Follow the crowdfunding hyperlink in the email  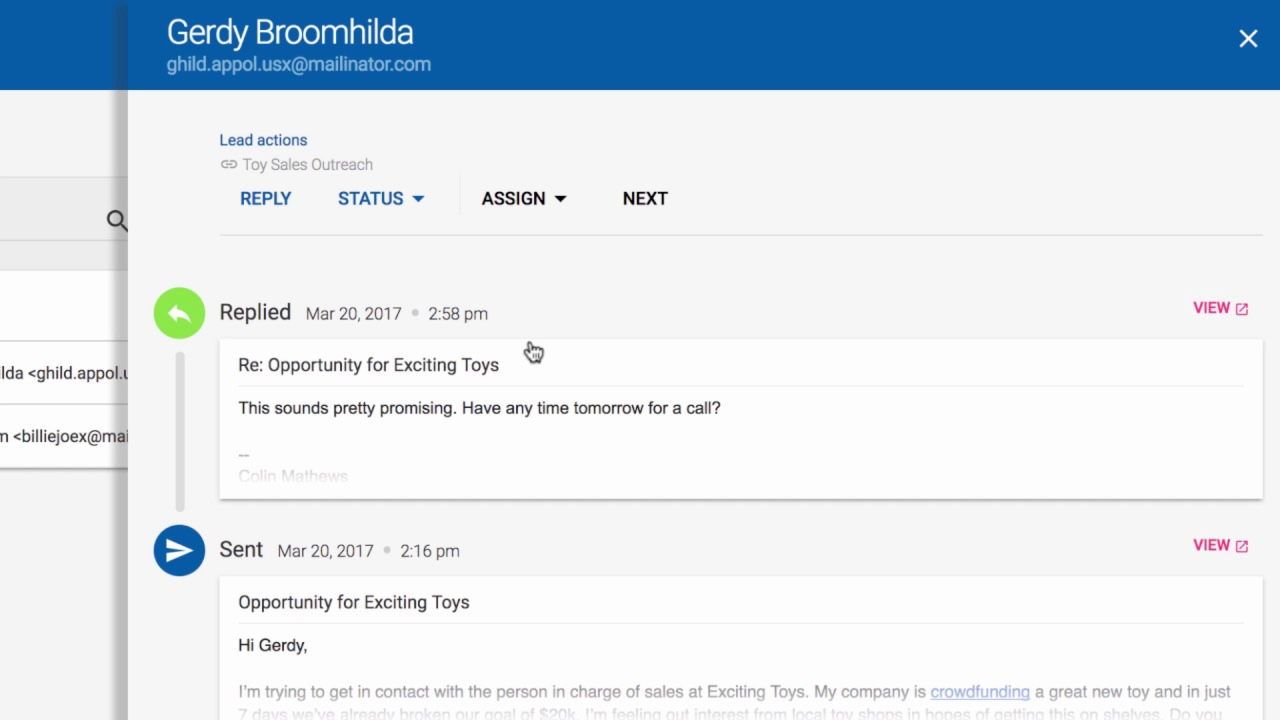click(980, 692)
